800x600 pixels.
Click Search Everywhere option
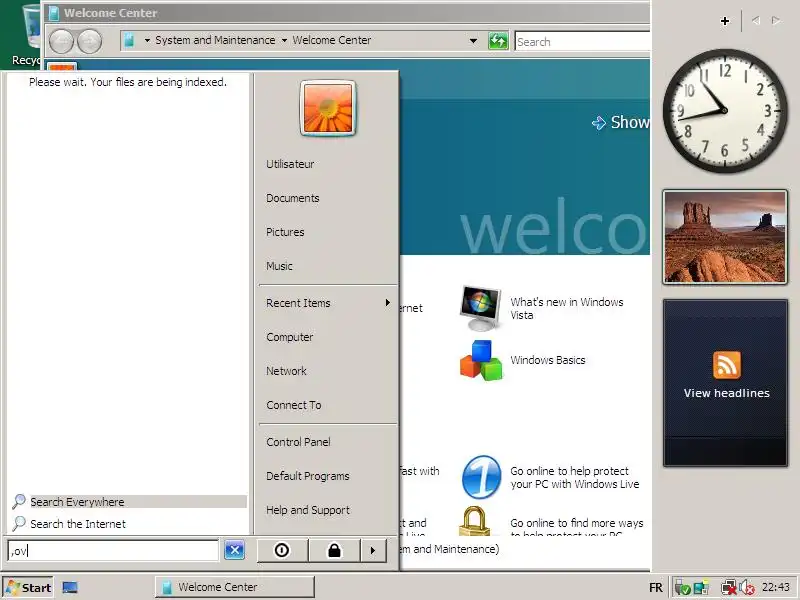point(129,502)
